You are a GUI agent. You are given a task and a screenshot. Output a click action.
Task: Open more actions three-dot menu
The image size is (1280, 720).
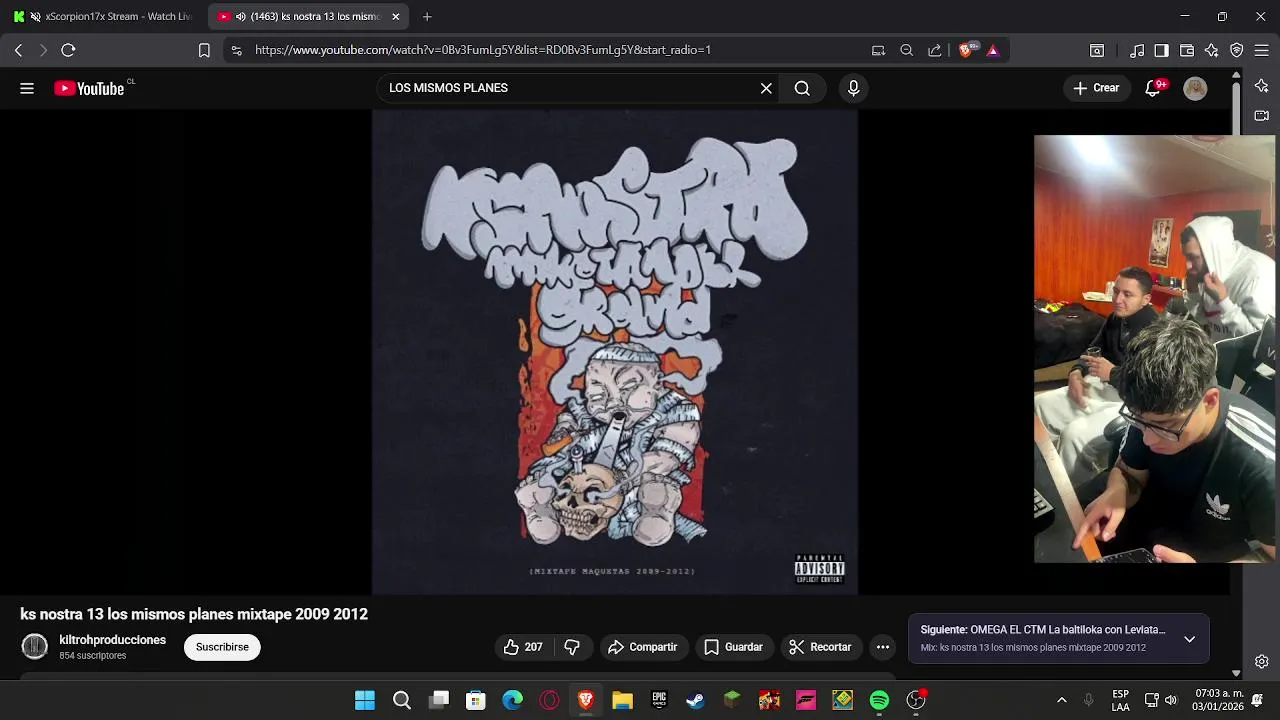[883, 647]
